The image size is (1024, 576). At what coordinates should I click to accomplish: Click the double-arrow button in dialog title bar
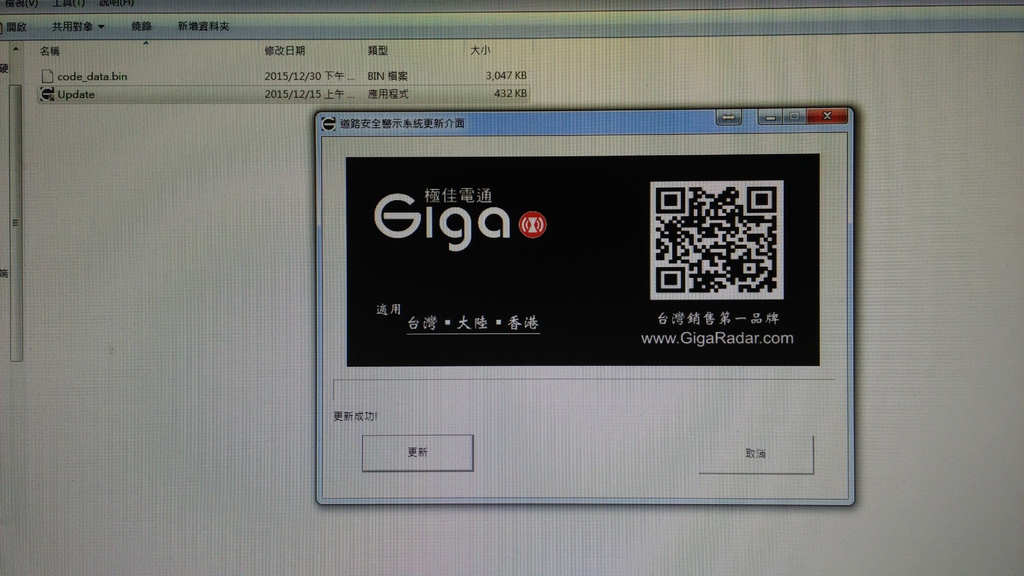point(728,118)
